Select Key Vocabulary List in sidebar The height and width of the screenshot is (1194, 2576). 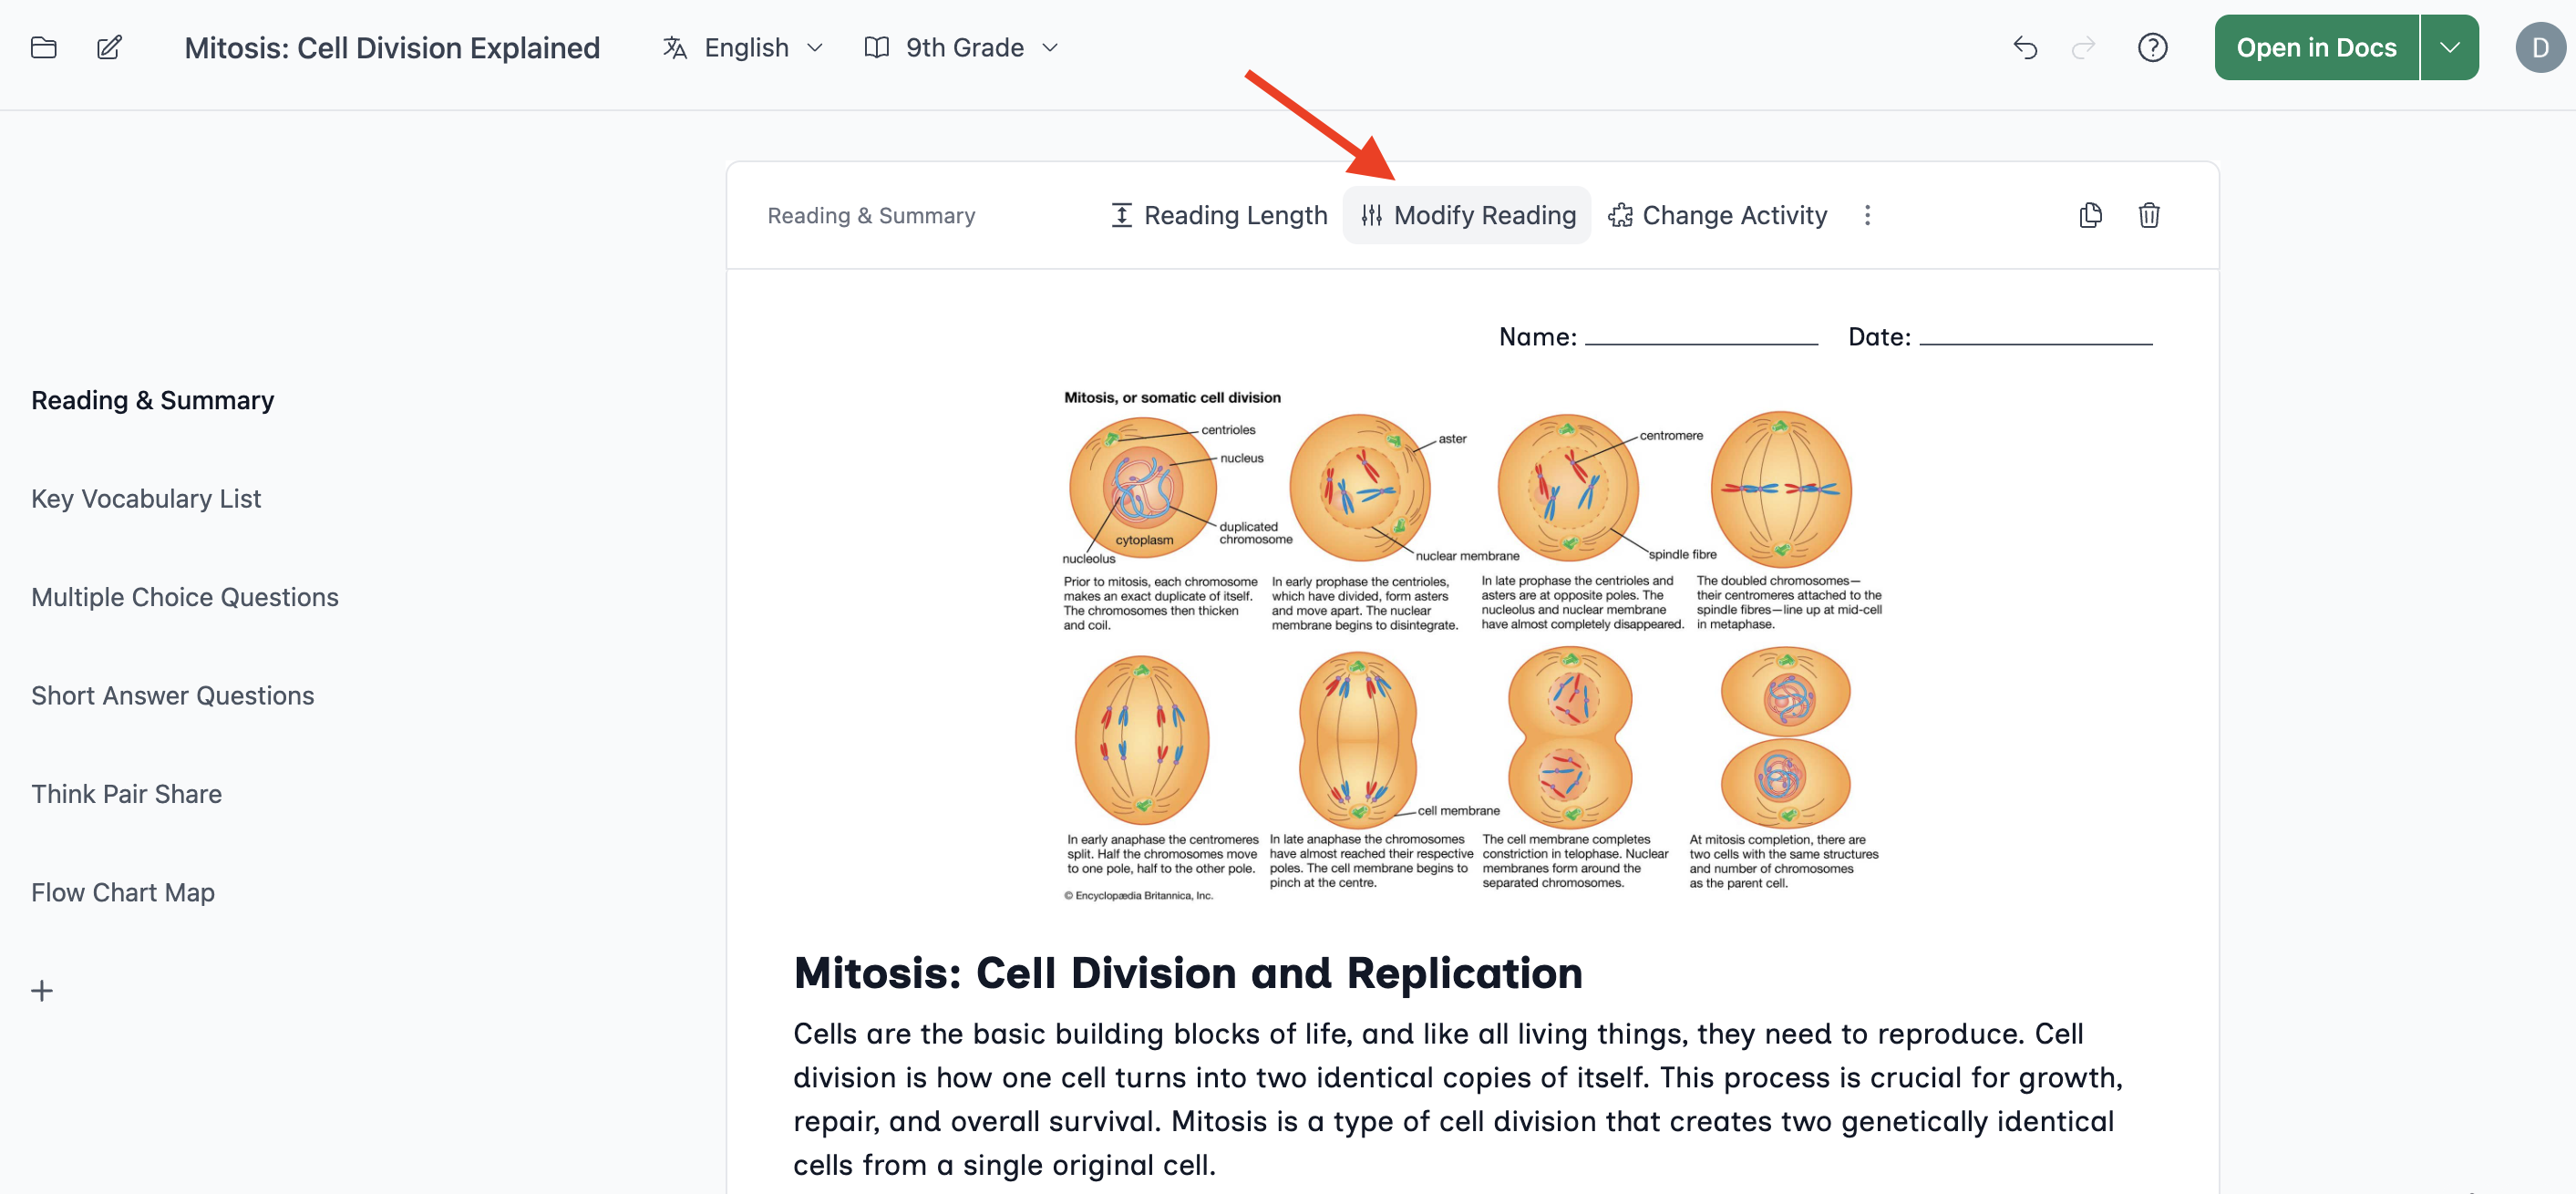pyautogui.click(x=146, y=498)
